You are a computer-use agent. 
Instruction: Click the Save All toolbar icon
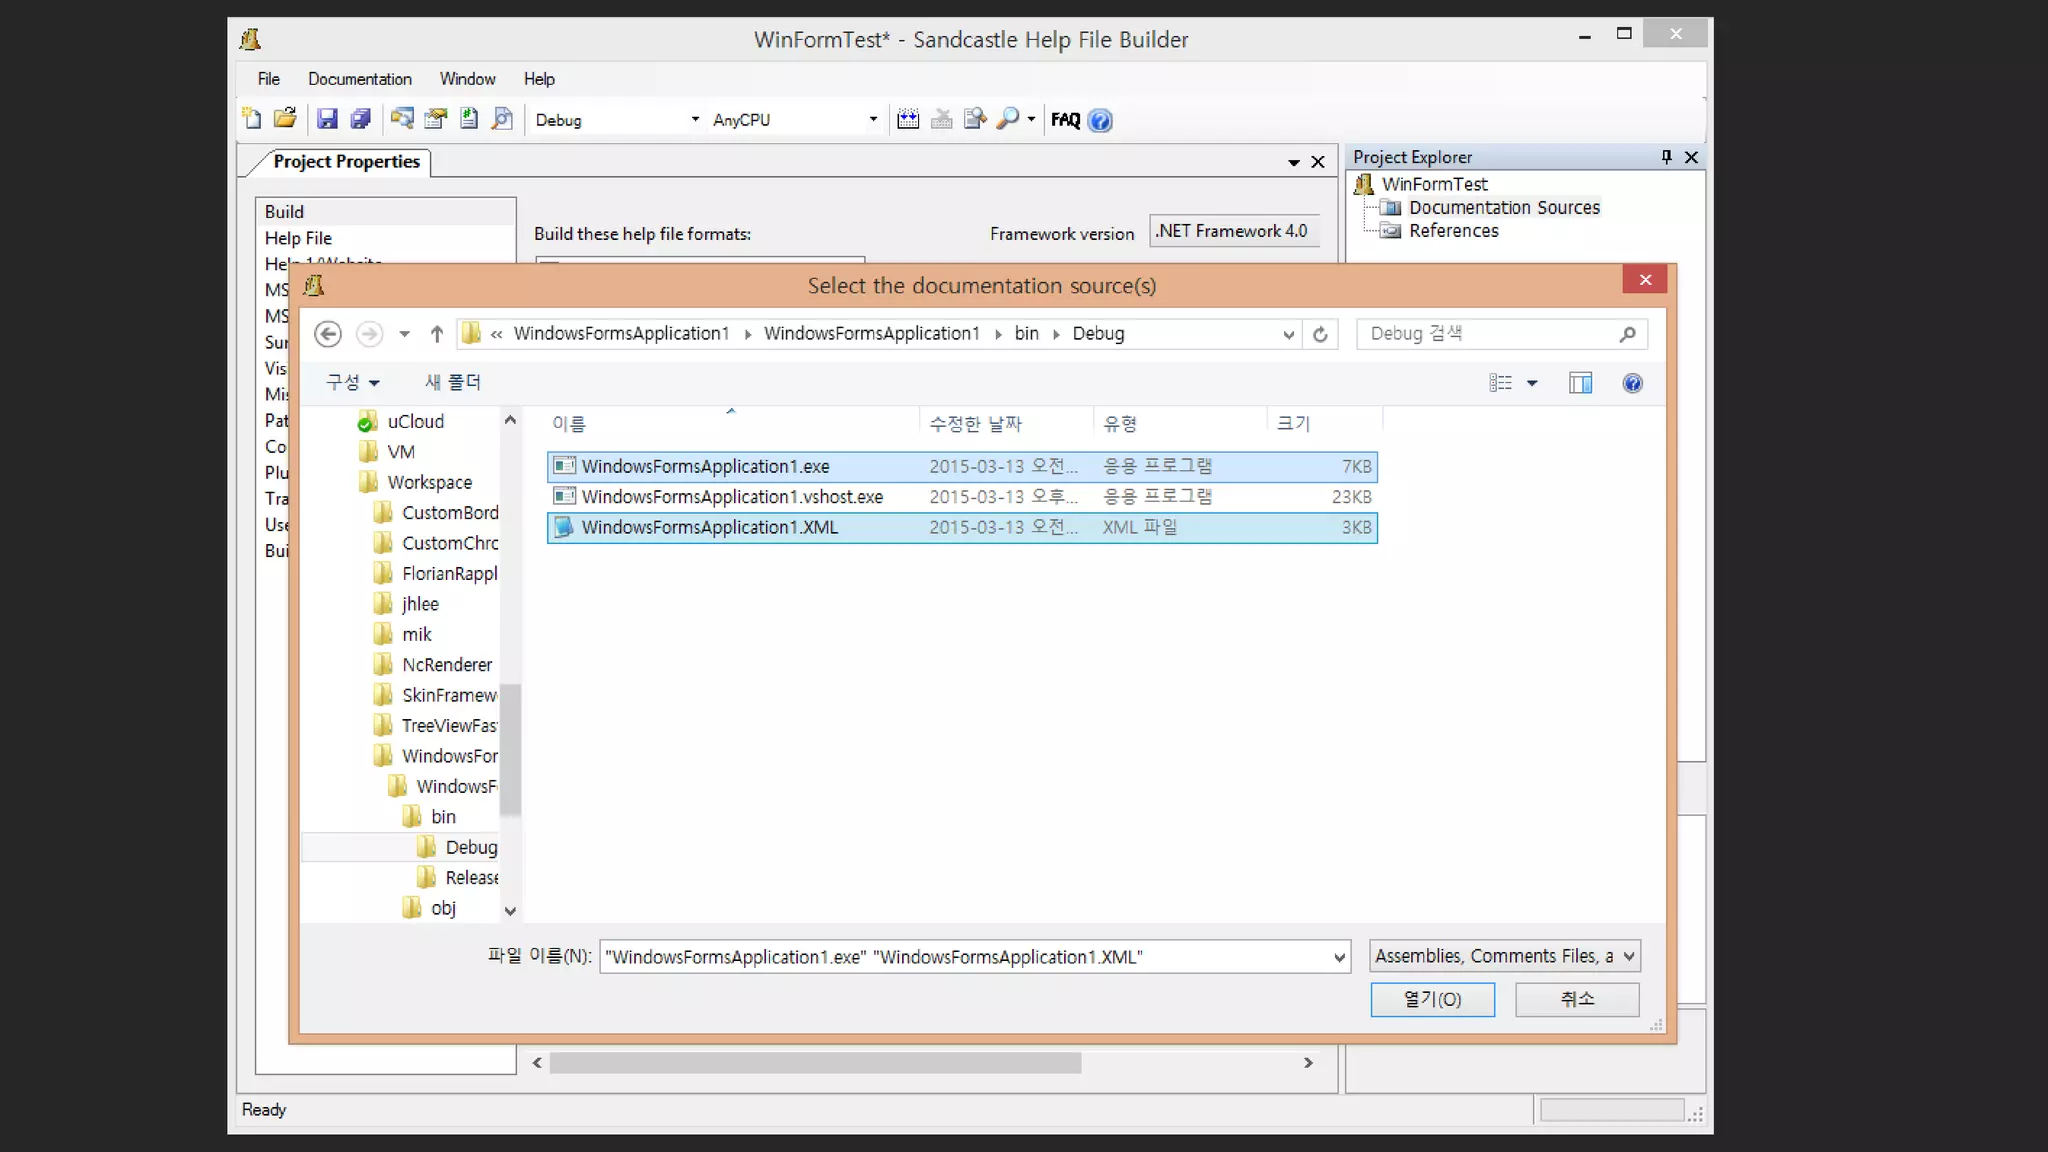(x=360, y=119)
